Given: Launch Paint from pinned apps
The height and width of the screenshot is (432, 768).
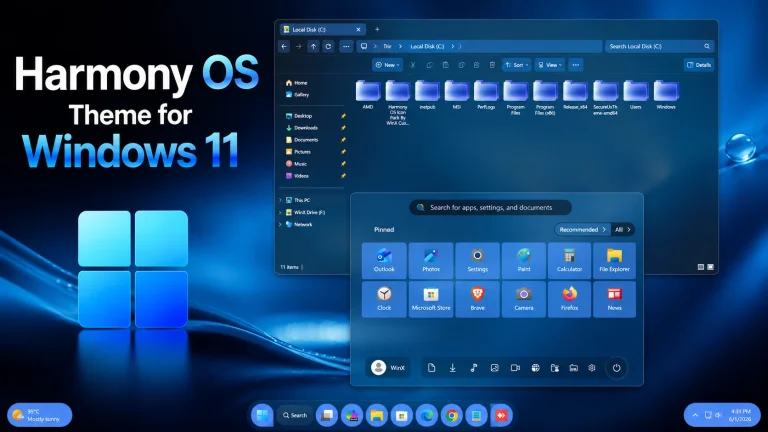Looking at the screenshot, I should point(524,260).
